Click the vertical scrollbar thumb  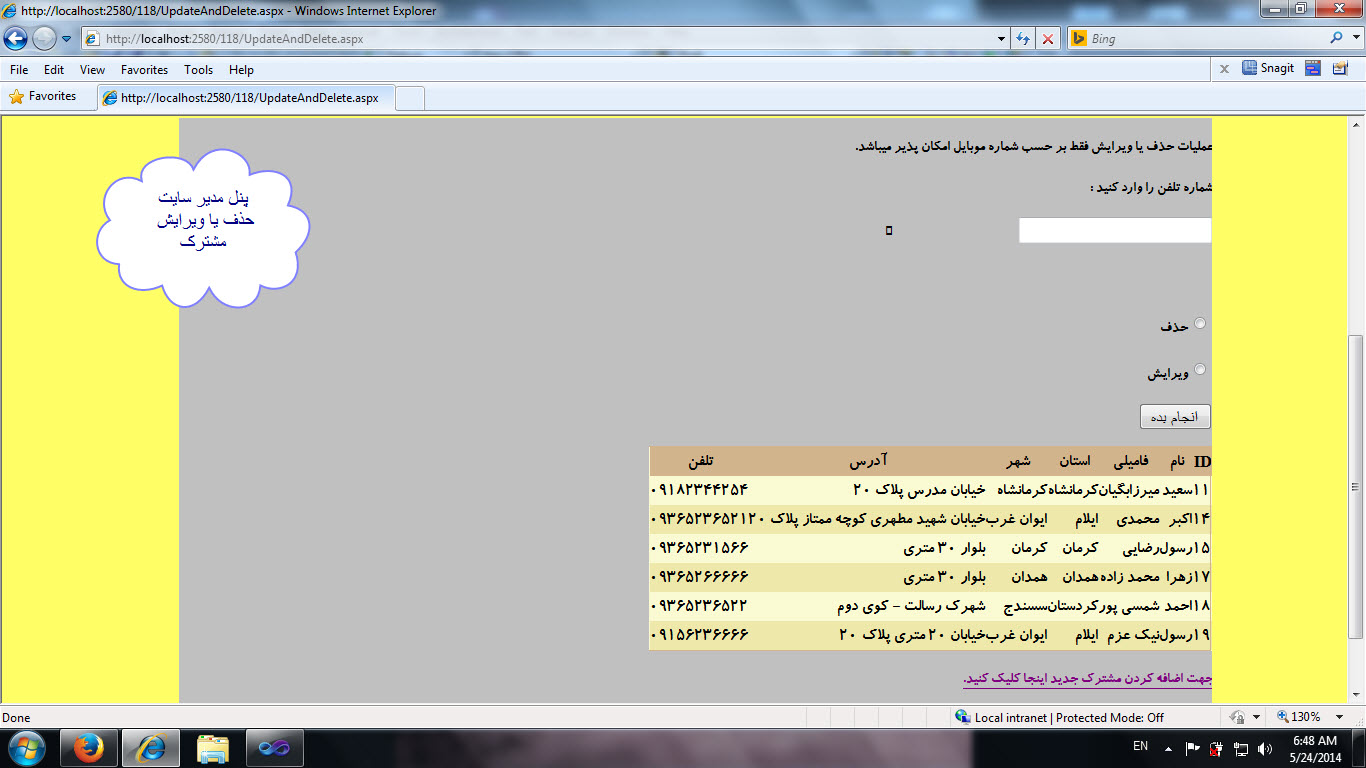(x=1356, y=486)
